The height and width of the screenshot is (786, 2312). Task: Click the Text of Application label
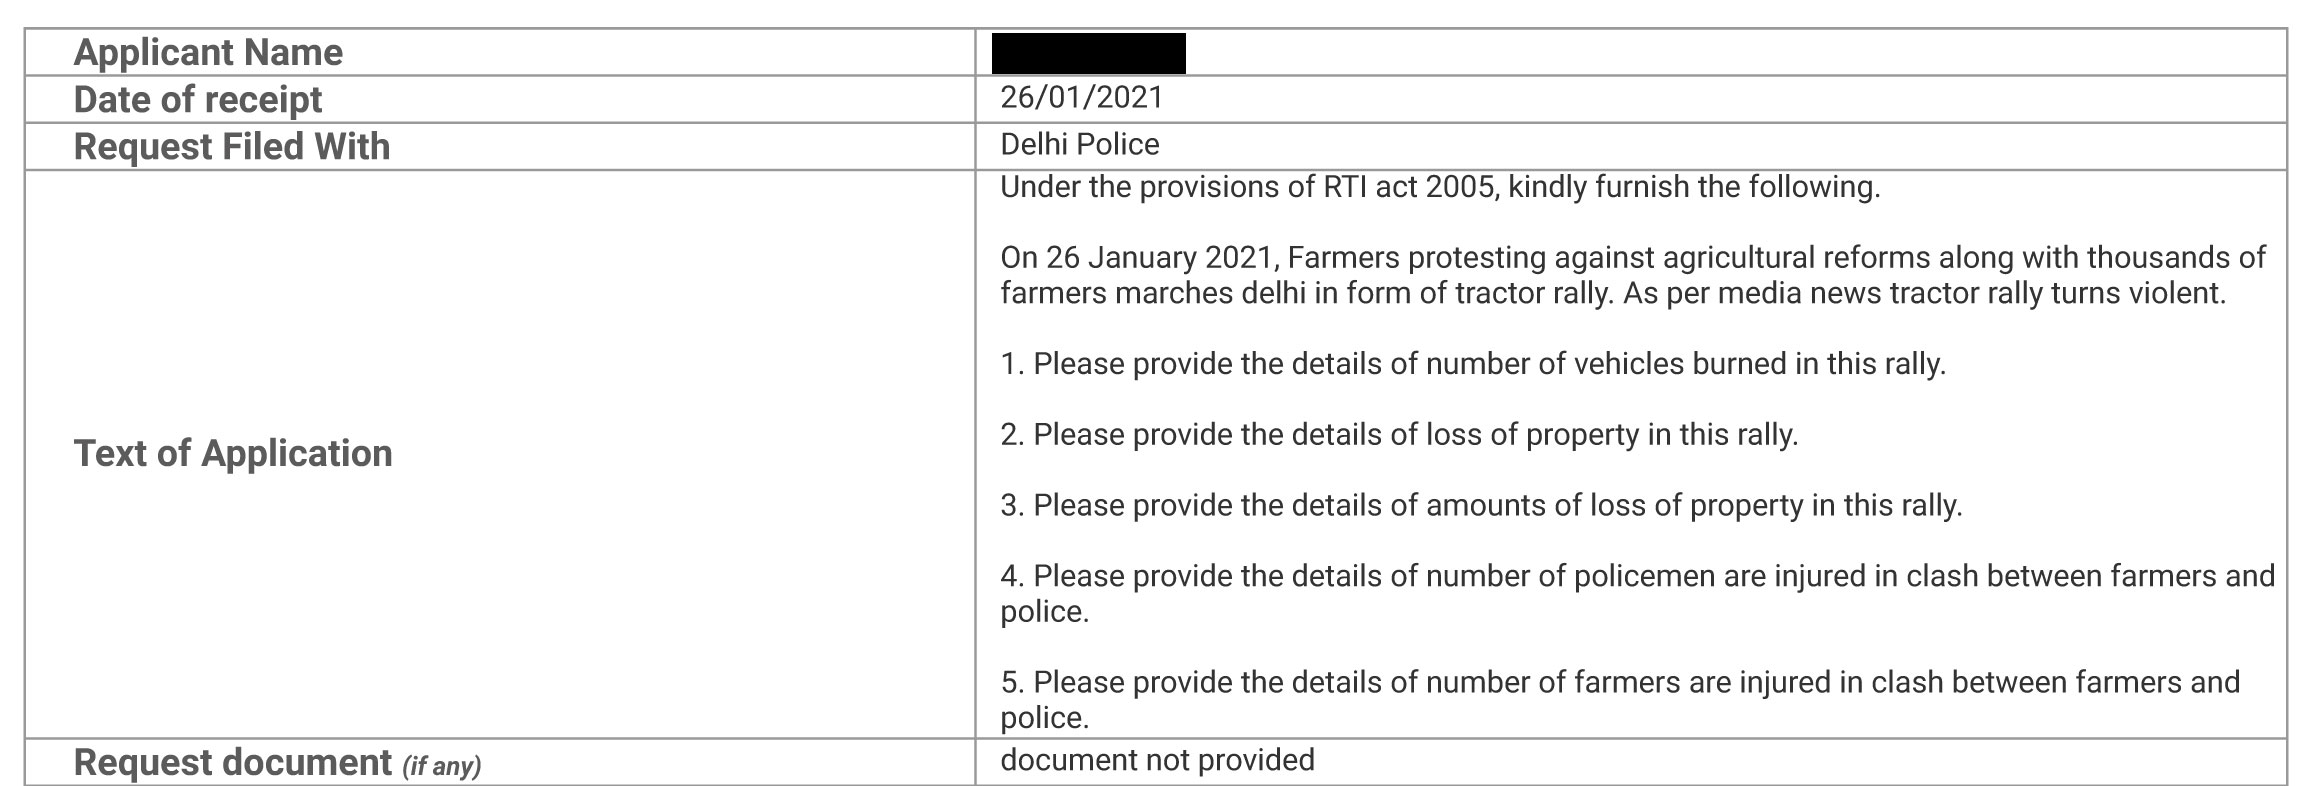point(233,453)
